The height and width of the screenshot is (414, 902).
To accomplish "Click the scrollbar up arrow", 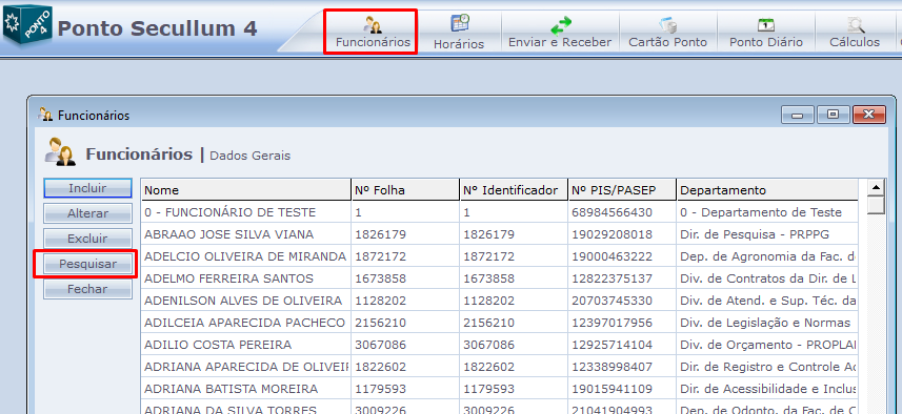I will tap(876, 187).
